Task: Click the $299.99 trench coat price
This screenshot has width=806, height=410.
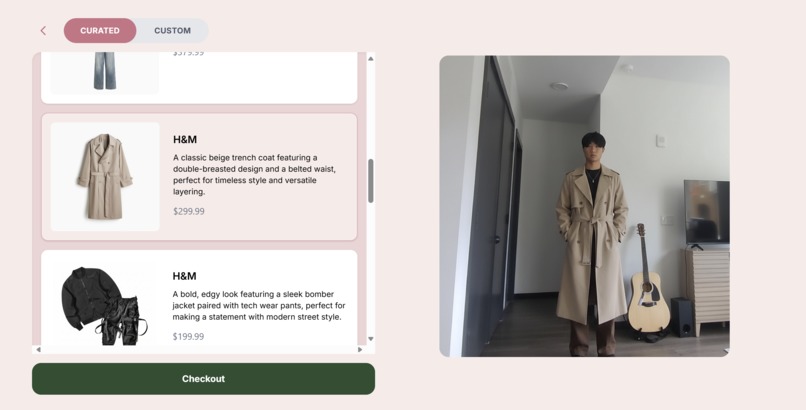Action: pyautogui.click(x=189, y=211)
